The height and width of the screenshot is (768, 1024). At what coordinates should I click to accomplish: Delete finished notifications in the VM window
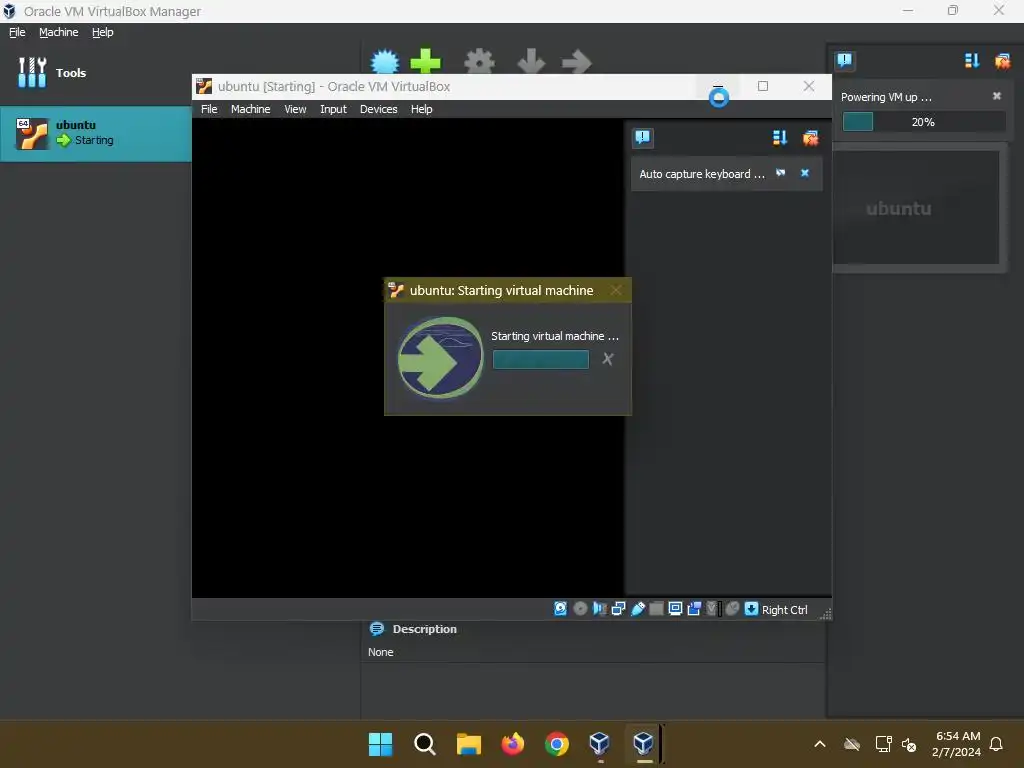(810, 137)
